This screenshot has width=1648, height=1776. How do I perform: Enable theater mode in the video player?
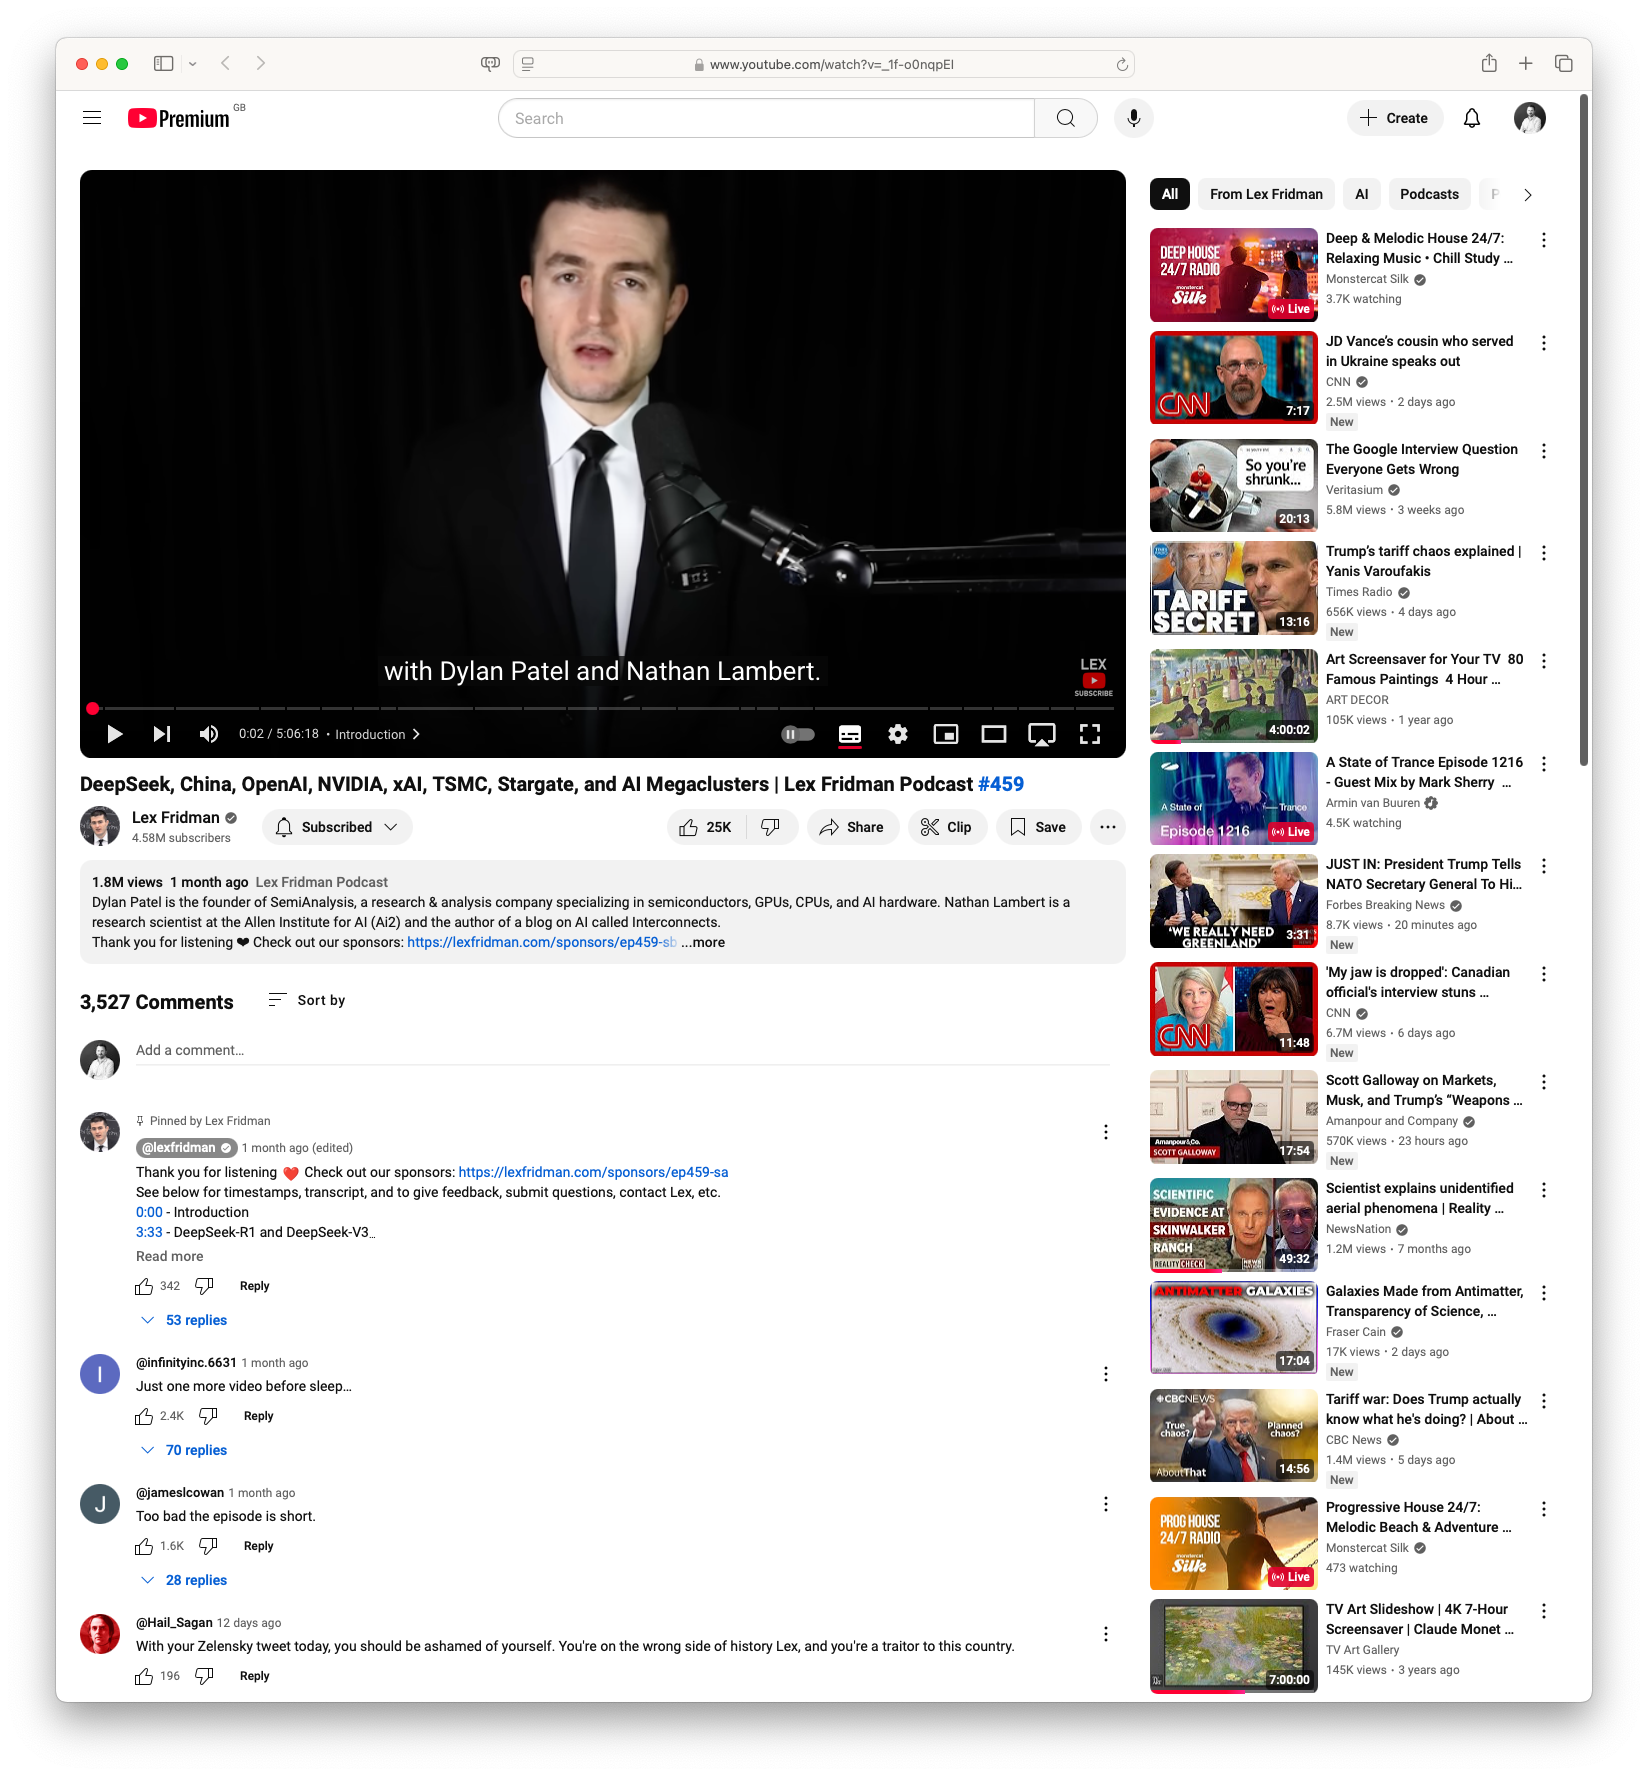pos(993,733)
